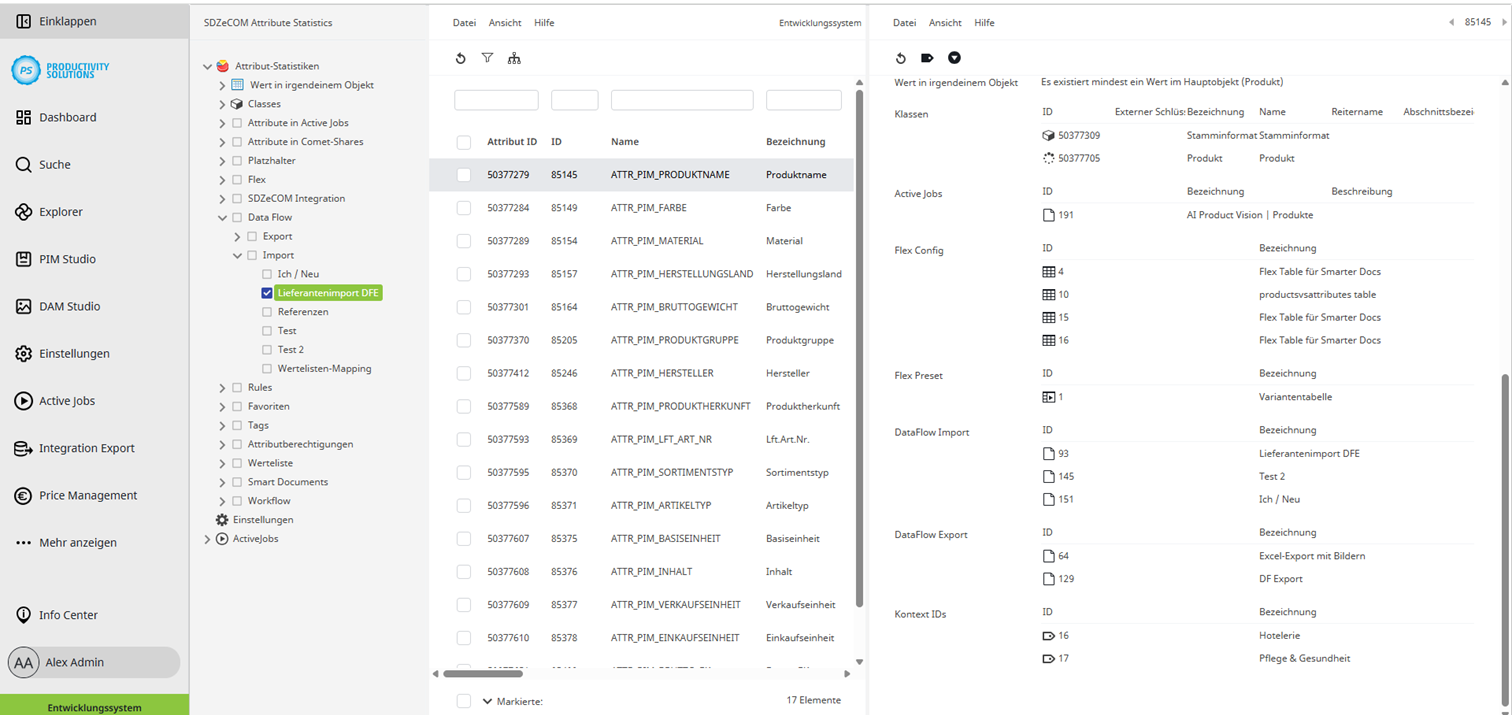Screen dimensions: 1512x715
Task: Click the hierarchy icon in the middle toolbar
Action: click(514, 58)
